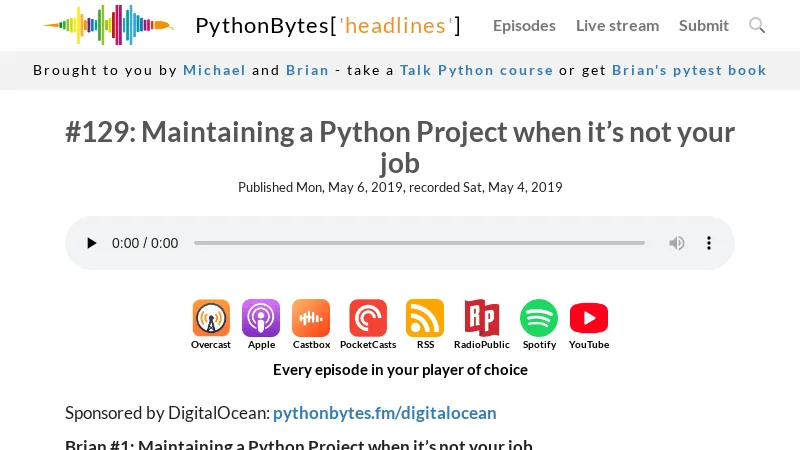The width and height of the screenshot is (800, 450).
Task: Visit the pythonbytes.fm/digitalocean sponsor link
Action: pyautogui.click(x=384, y=413)
